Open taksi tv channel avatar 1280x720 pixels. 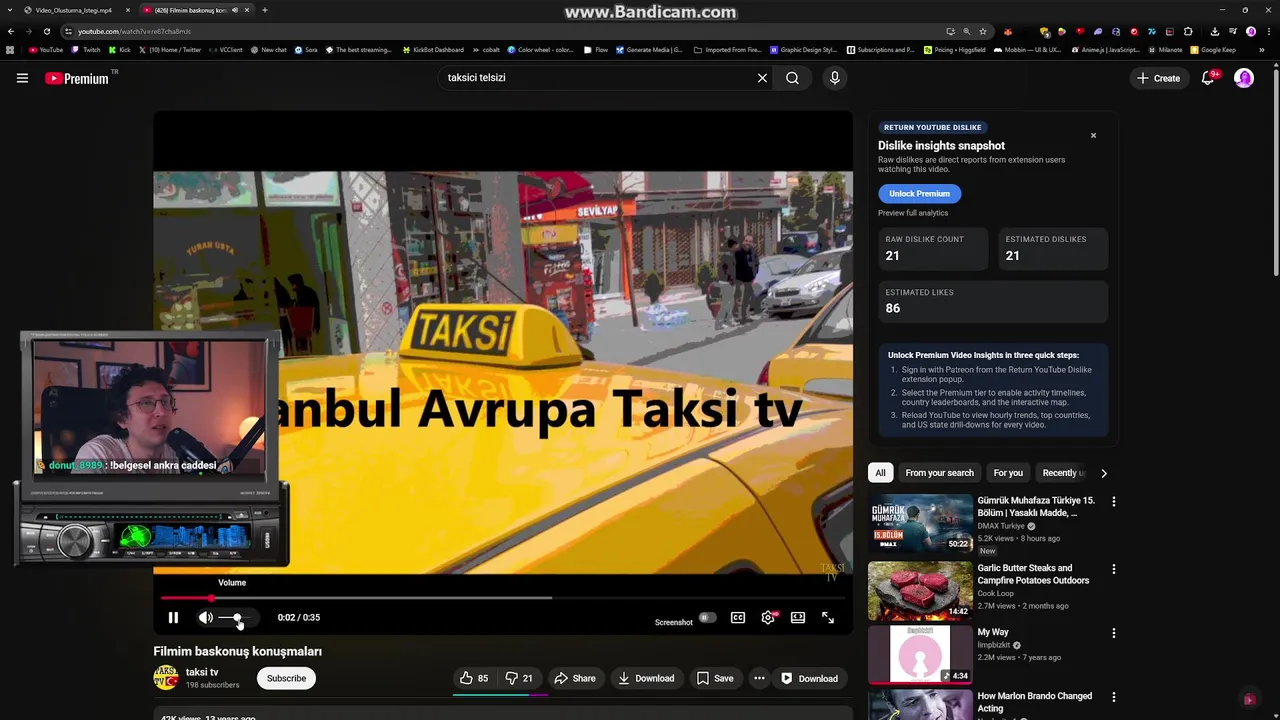pyautogui.click(x=166, y=678)
